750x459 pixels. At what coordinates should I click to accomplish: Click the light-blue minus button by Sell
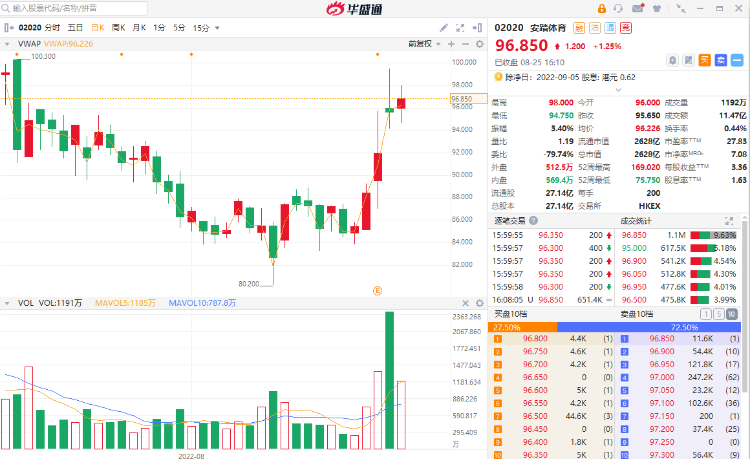[x=737, y=60]
